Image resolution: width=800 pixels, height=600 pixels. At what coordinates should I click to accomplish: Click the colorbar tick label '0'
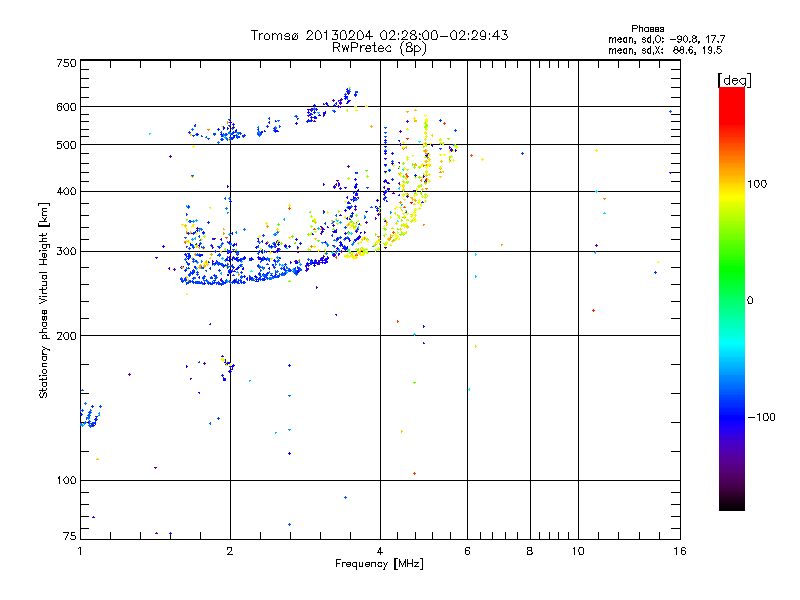coord(750,301)
